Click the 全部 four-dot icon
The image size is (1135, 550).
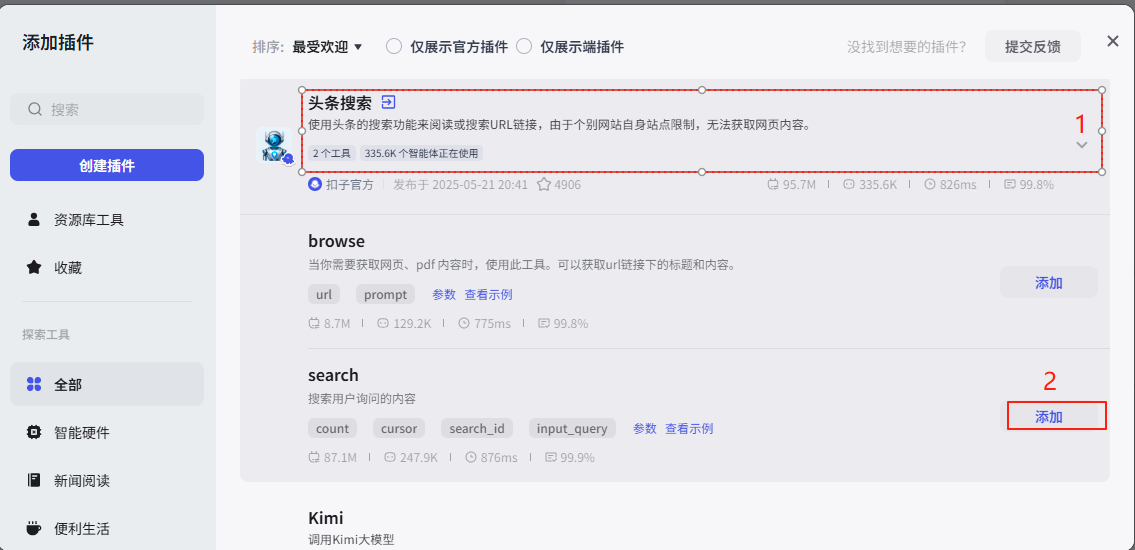pyautogui.click(x=33, y=384)
